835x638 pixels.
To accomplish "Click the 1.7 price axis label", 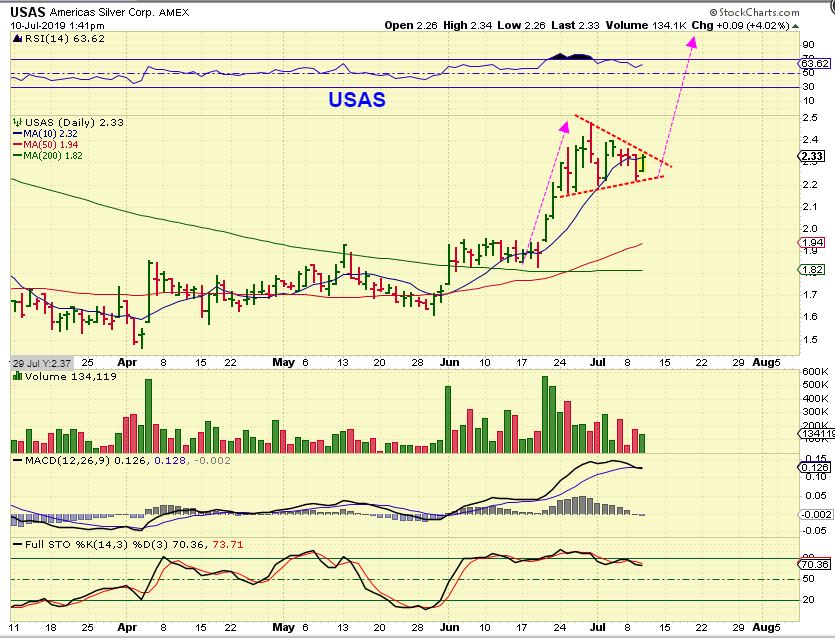I will click(811, 295).
